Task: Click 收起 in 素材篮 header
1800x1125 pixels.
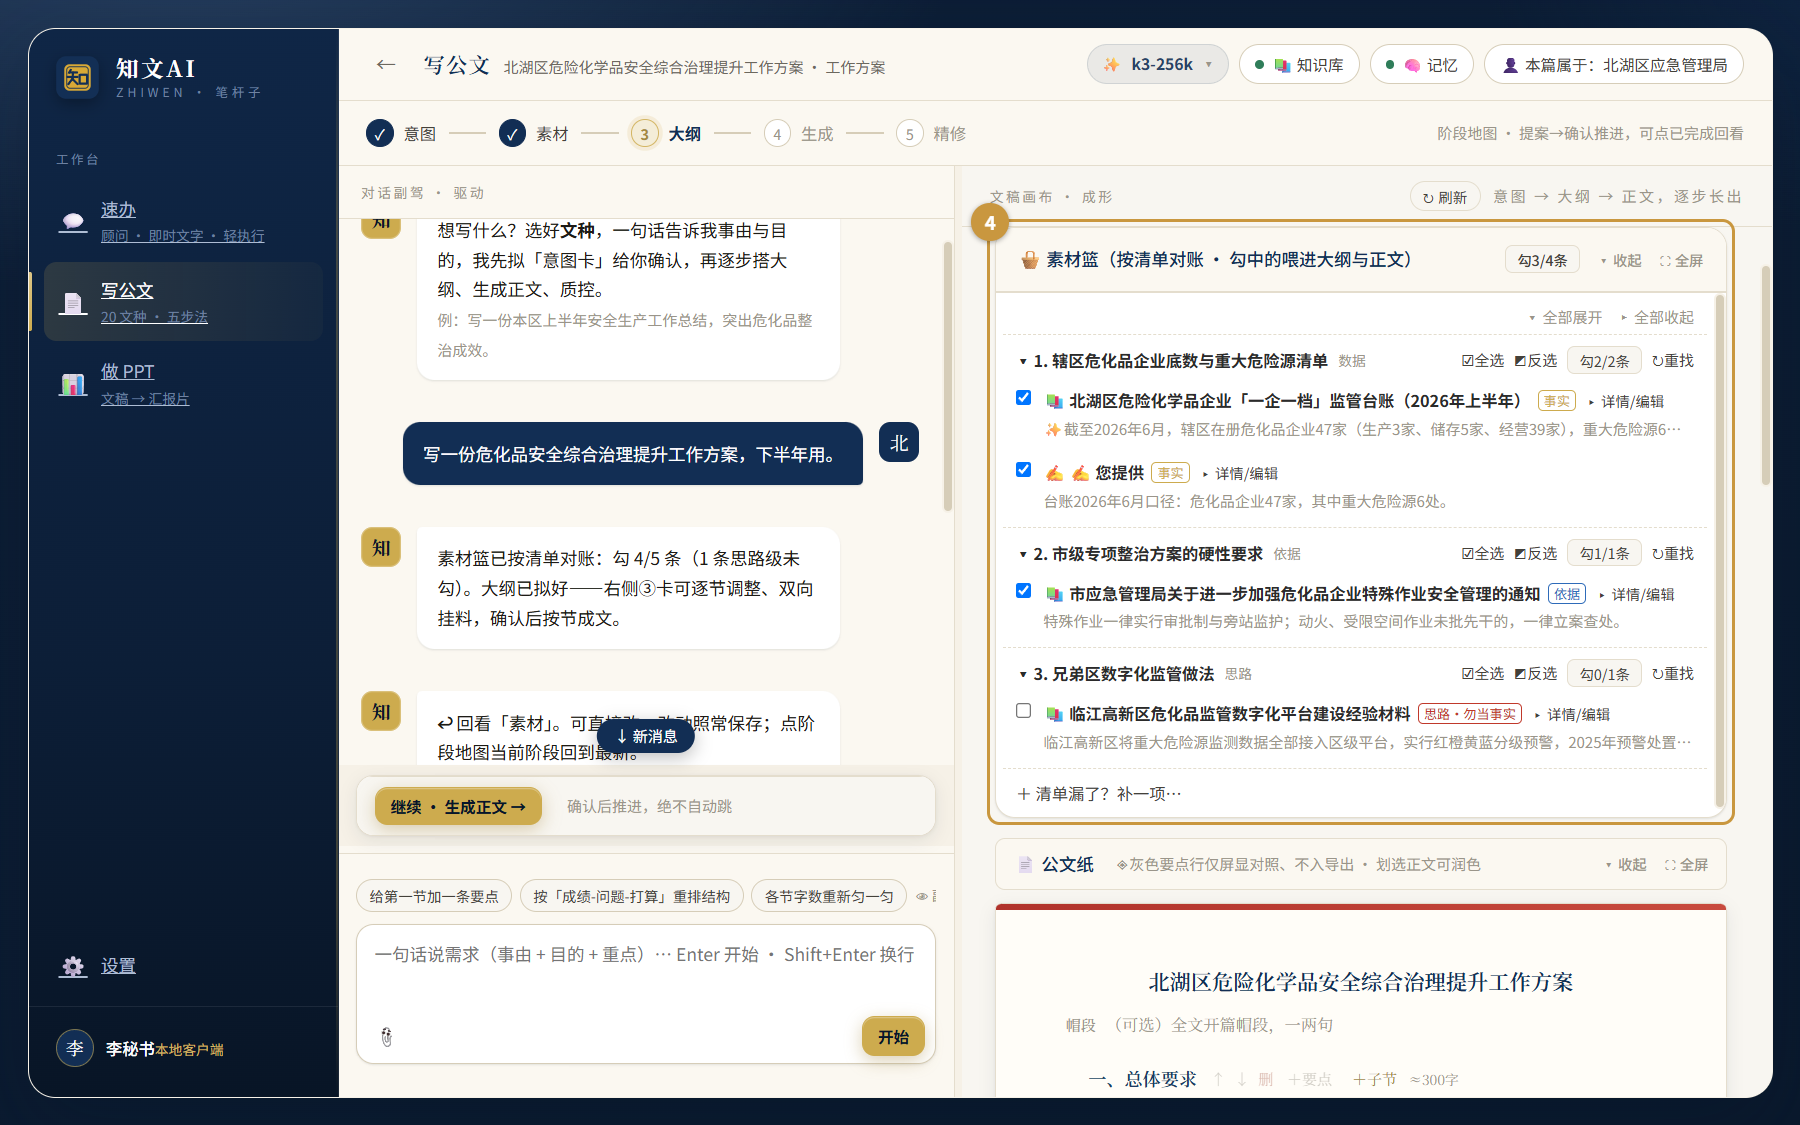Action: pyautogui.click(x=1621, y=260)
